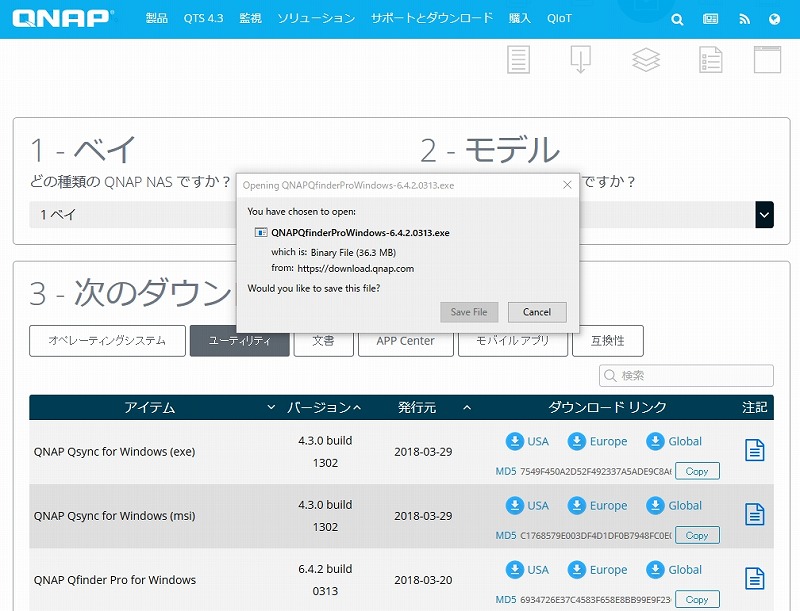
Task: Copy MD5 for Qsync msi
Action: click(x=697, y=536)
